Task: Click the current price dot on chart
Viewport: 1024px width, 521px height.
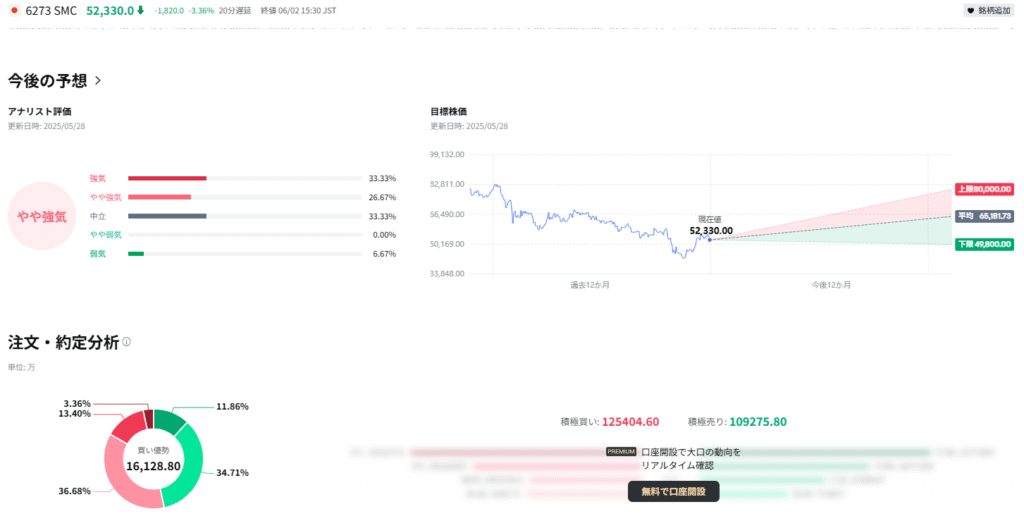Action: coord(709,239)
